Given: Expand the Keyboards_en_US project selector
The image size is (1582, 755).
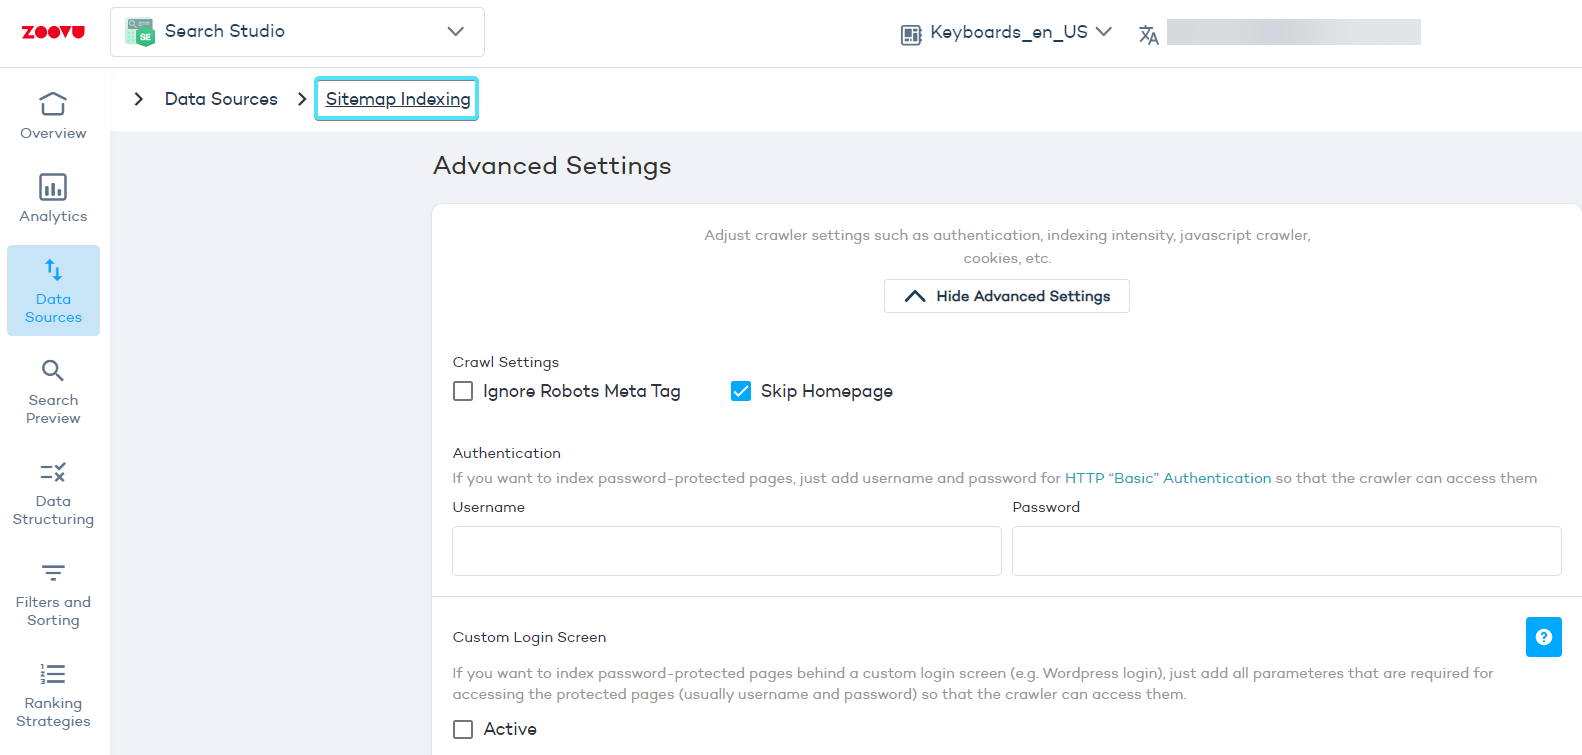Looking at the screenshot, I should pos(1007,32).
